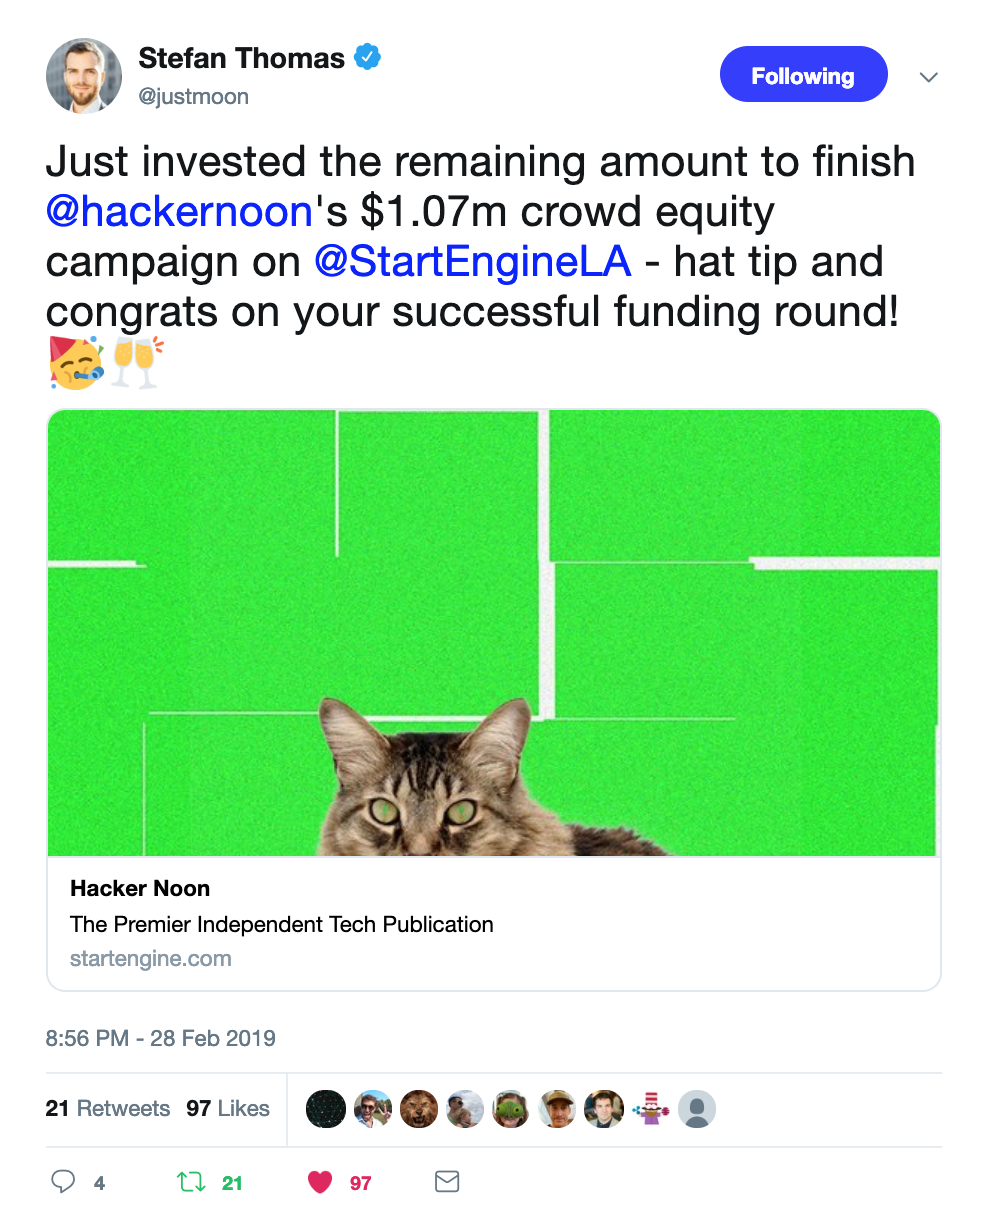Retweet using the green arrows icon
Image resolution: width=982 pixels, height=1212 pixels.
click(191, 1183)
